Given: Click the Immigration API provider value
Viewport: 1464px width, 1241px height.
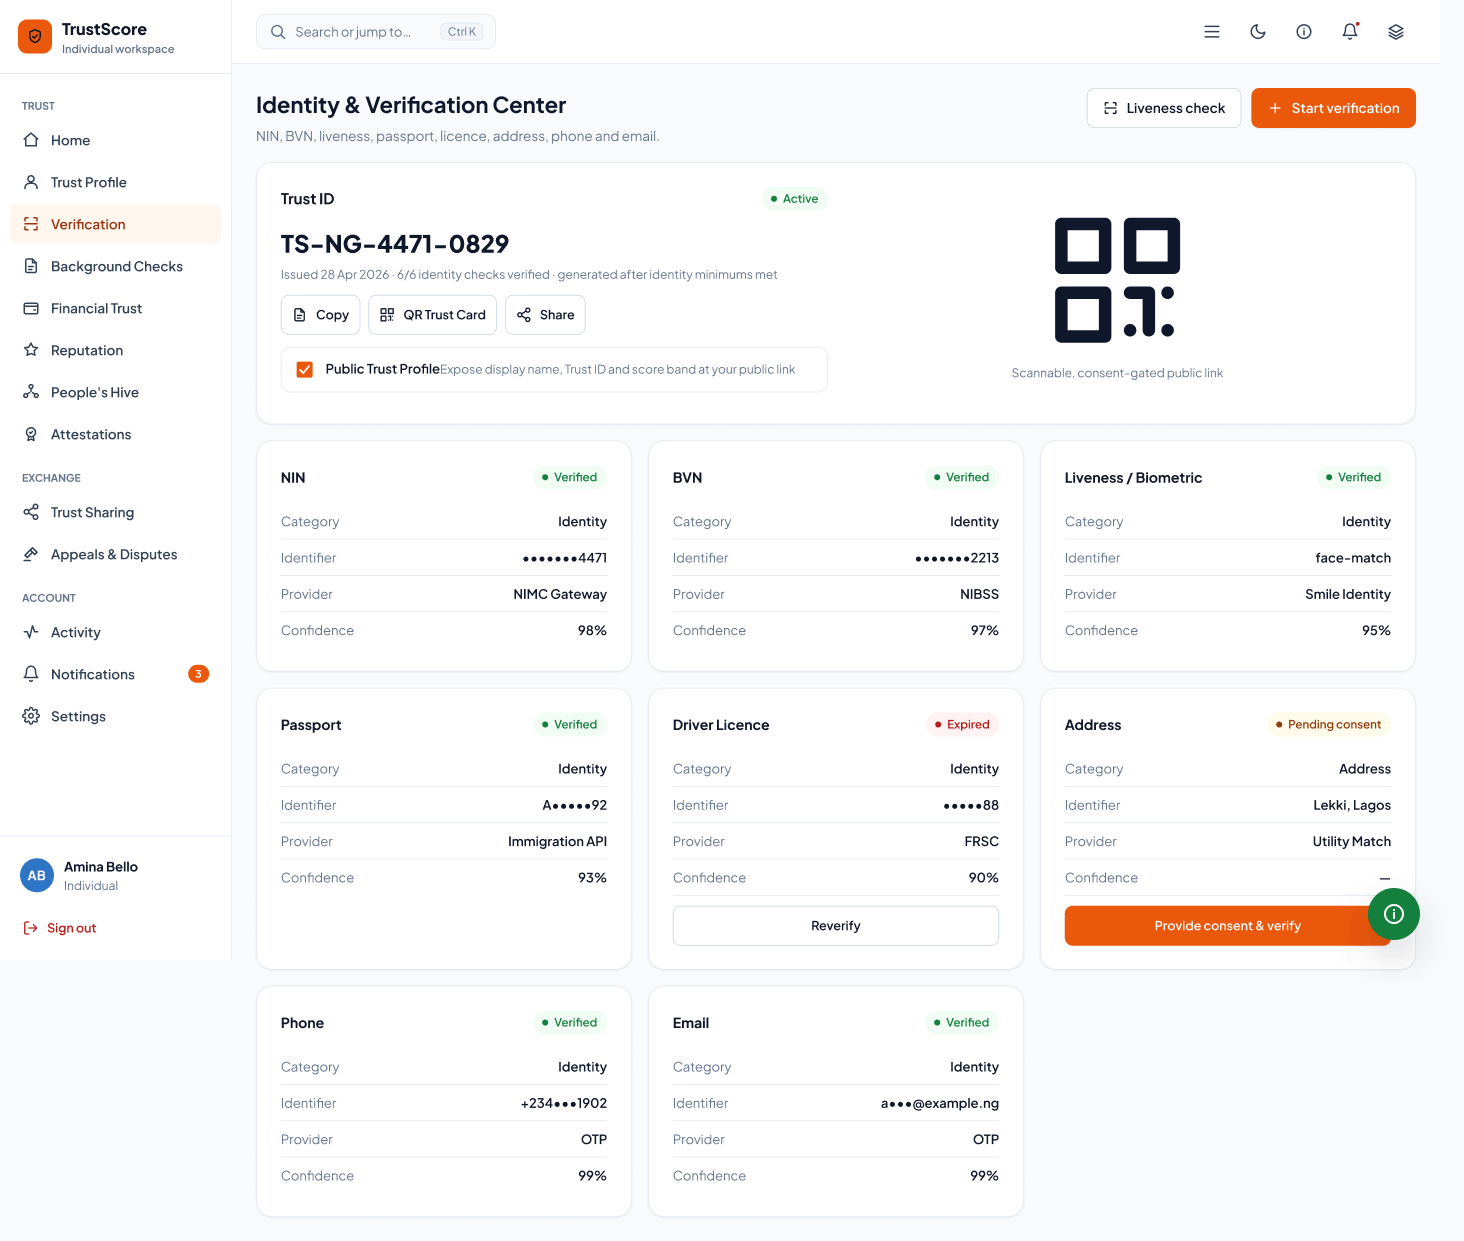Looking at the screenshot, I should 558,841.
